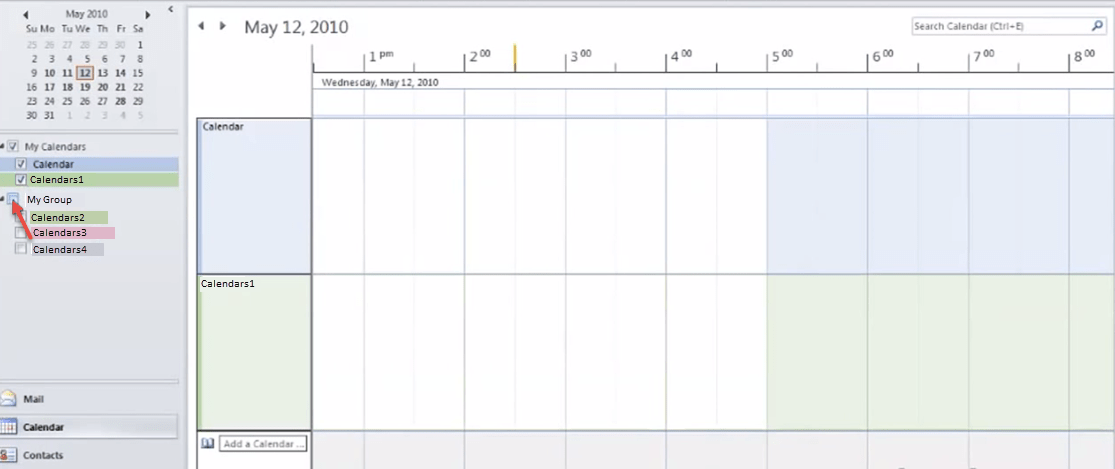Click the Calendar navigation icon
1115x469 pixels.
(x=9, y=427)
